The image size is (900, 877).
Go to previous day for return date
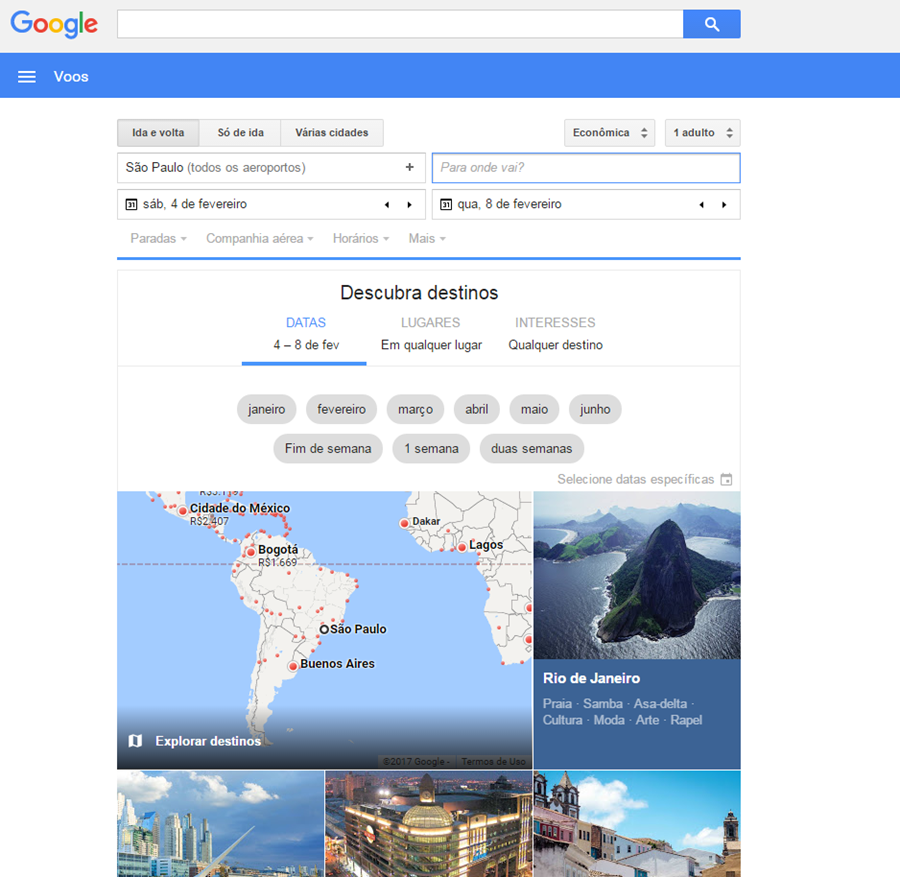701,205
